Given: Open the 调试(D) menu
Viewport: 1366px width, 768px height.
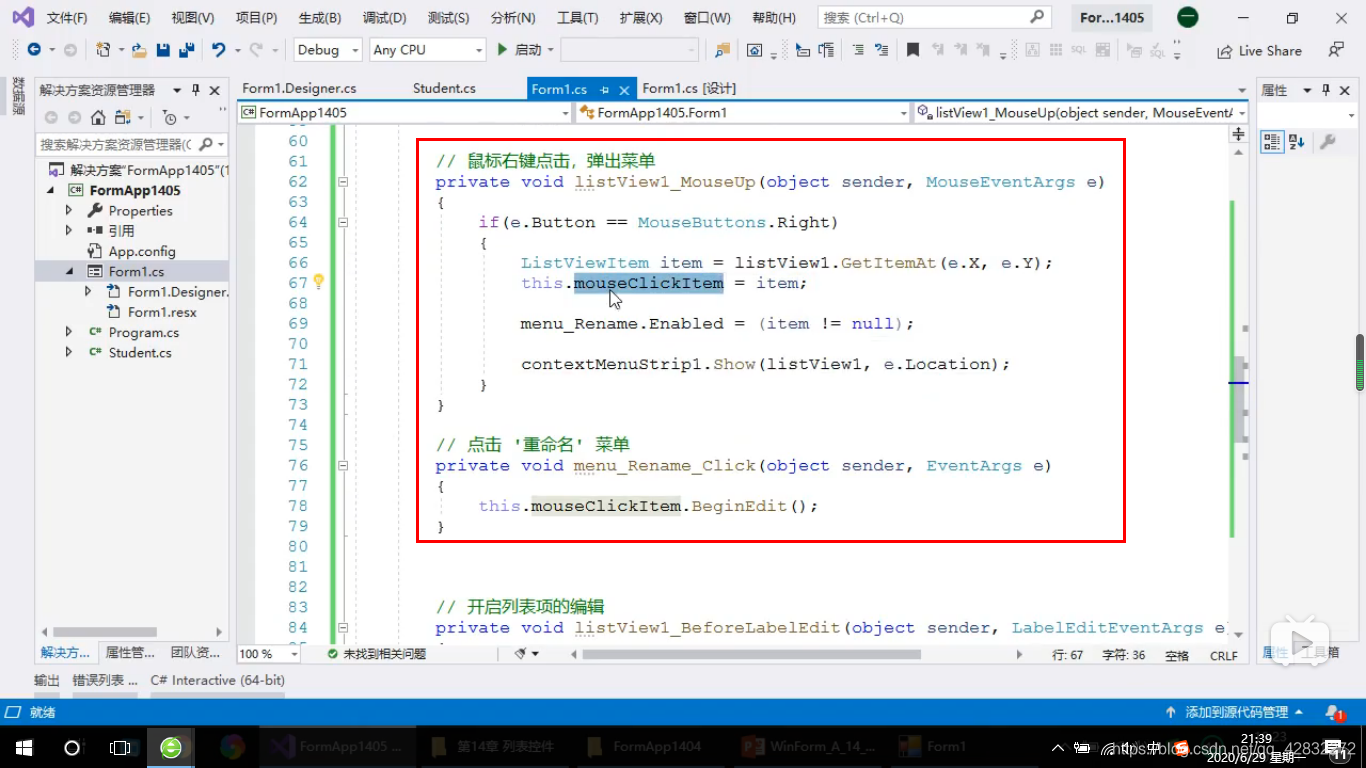Looking at the screenshot, I should (x=385, y=18).
